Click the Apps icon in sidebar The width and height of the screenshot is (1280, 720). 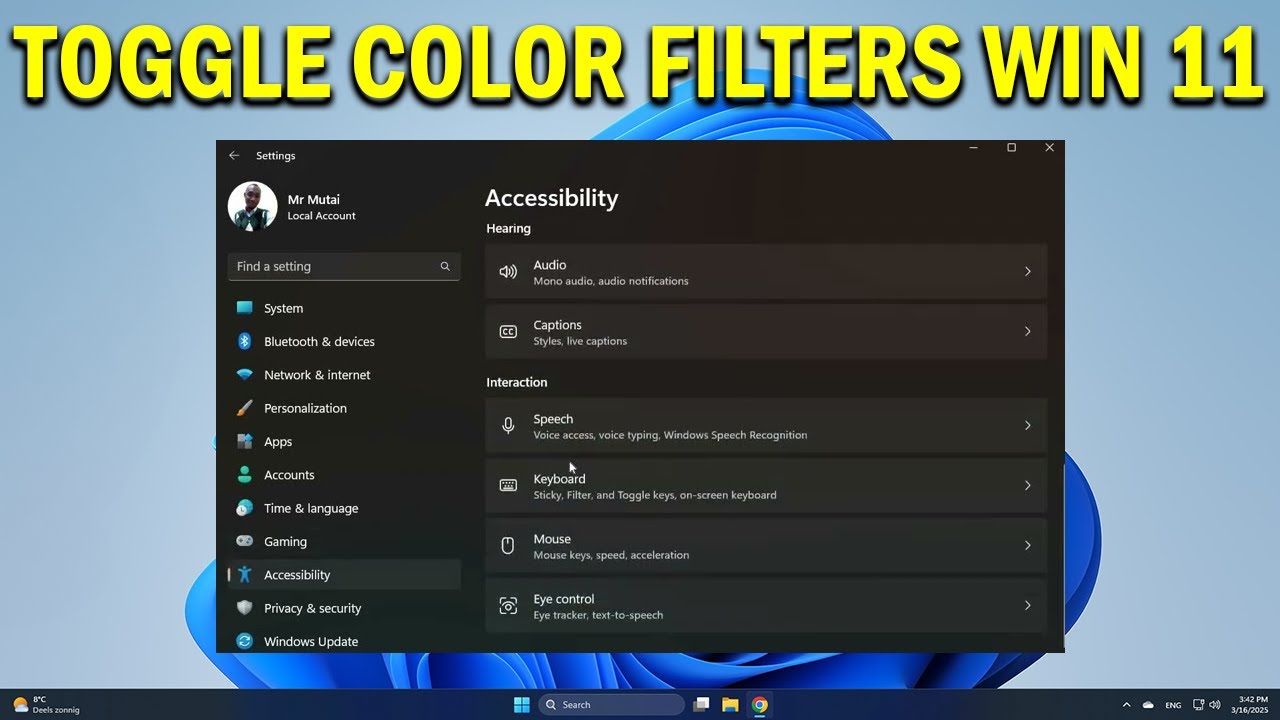pyautogui.click(x=244, y=441)
